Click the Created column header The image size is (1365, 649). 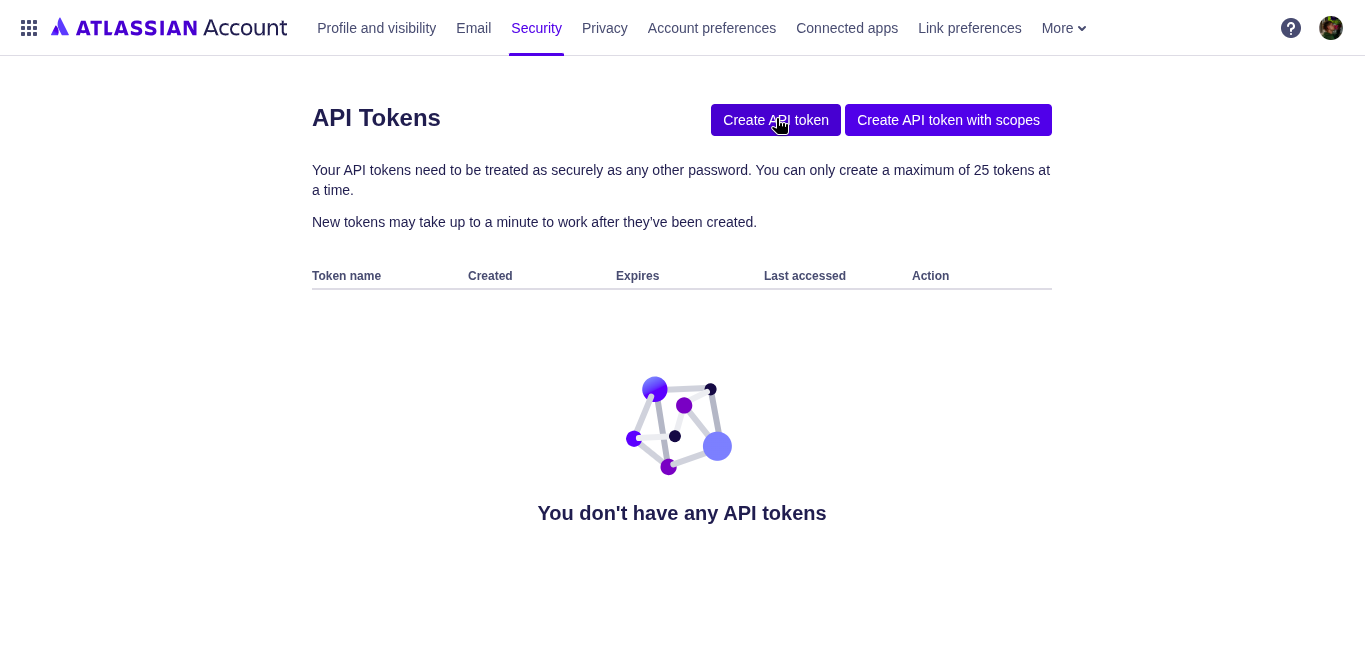490,276
